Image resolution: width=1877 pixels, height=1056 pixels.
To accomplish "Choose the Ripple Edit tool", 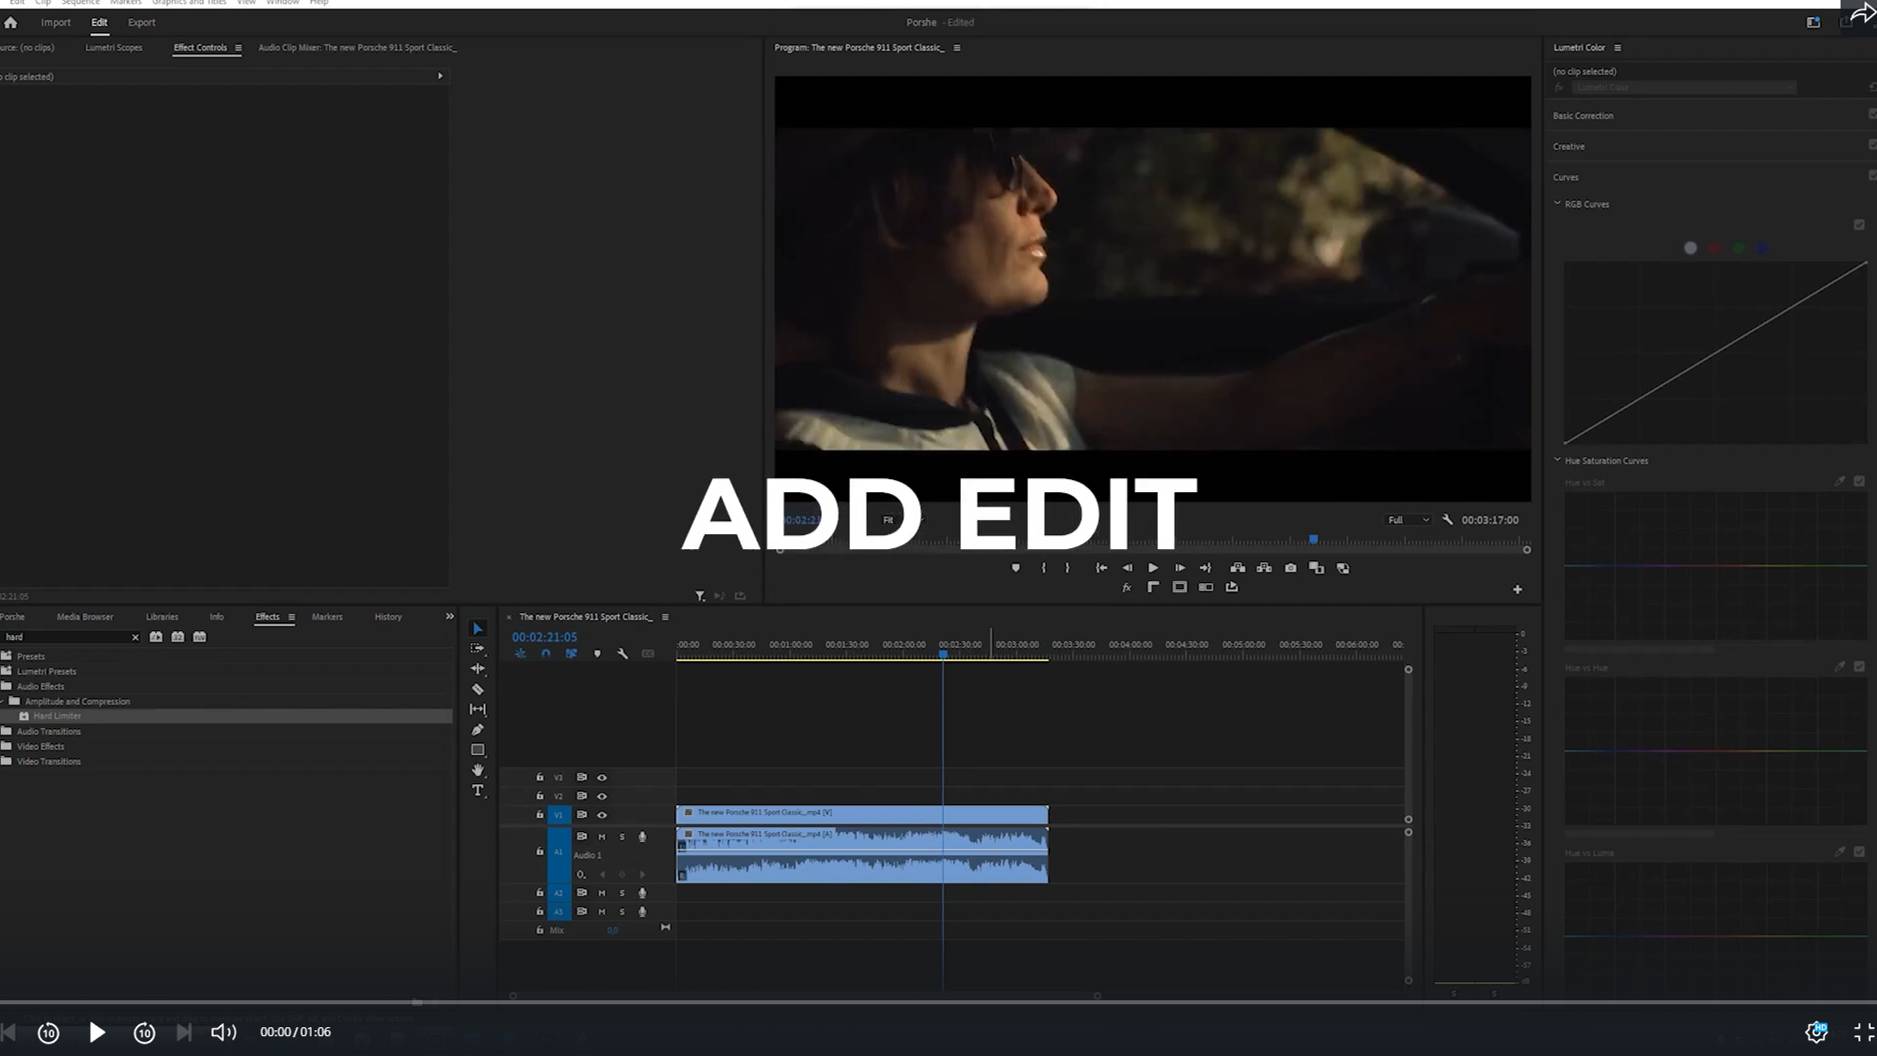I will click(478, 668).
